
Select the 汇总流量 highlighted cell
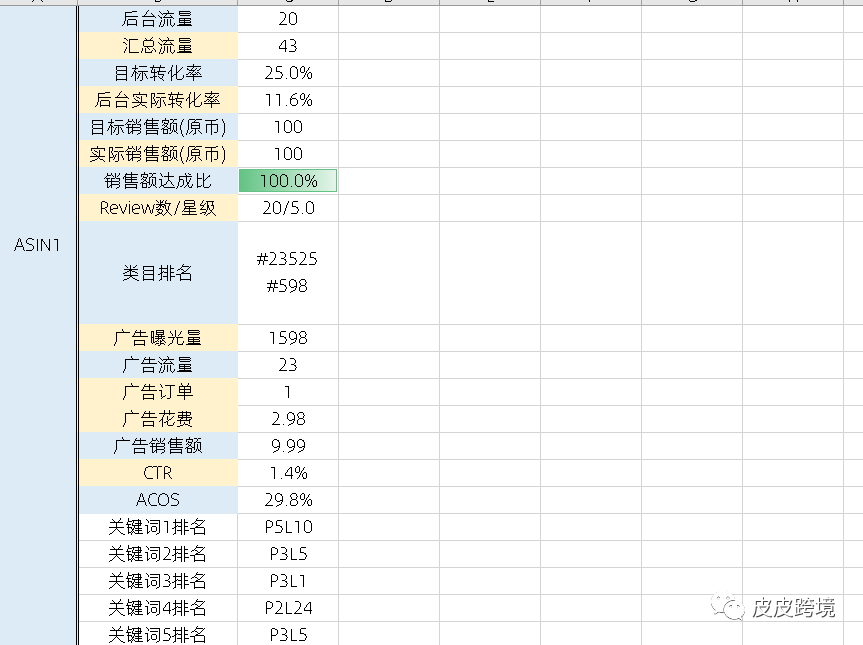157,45
